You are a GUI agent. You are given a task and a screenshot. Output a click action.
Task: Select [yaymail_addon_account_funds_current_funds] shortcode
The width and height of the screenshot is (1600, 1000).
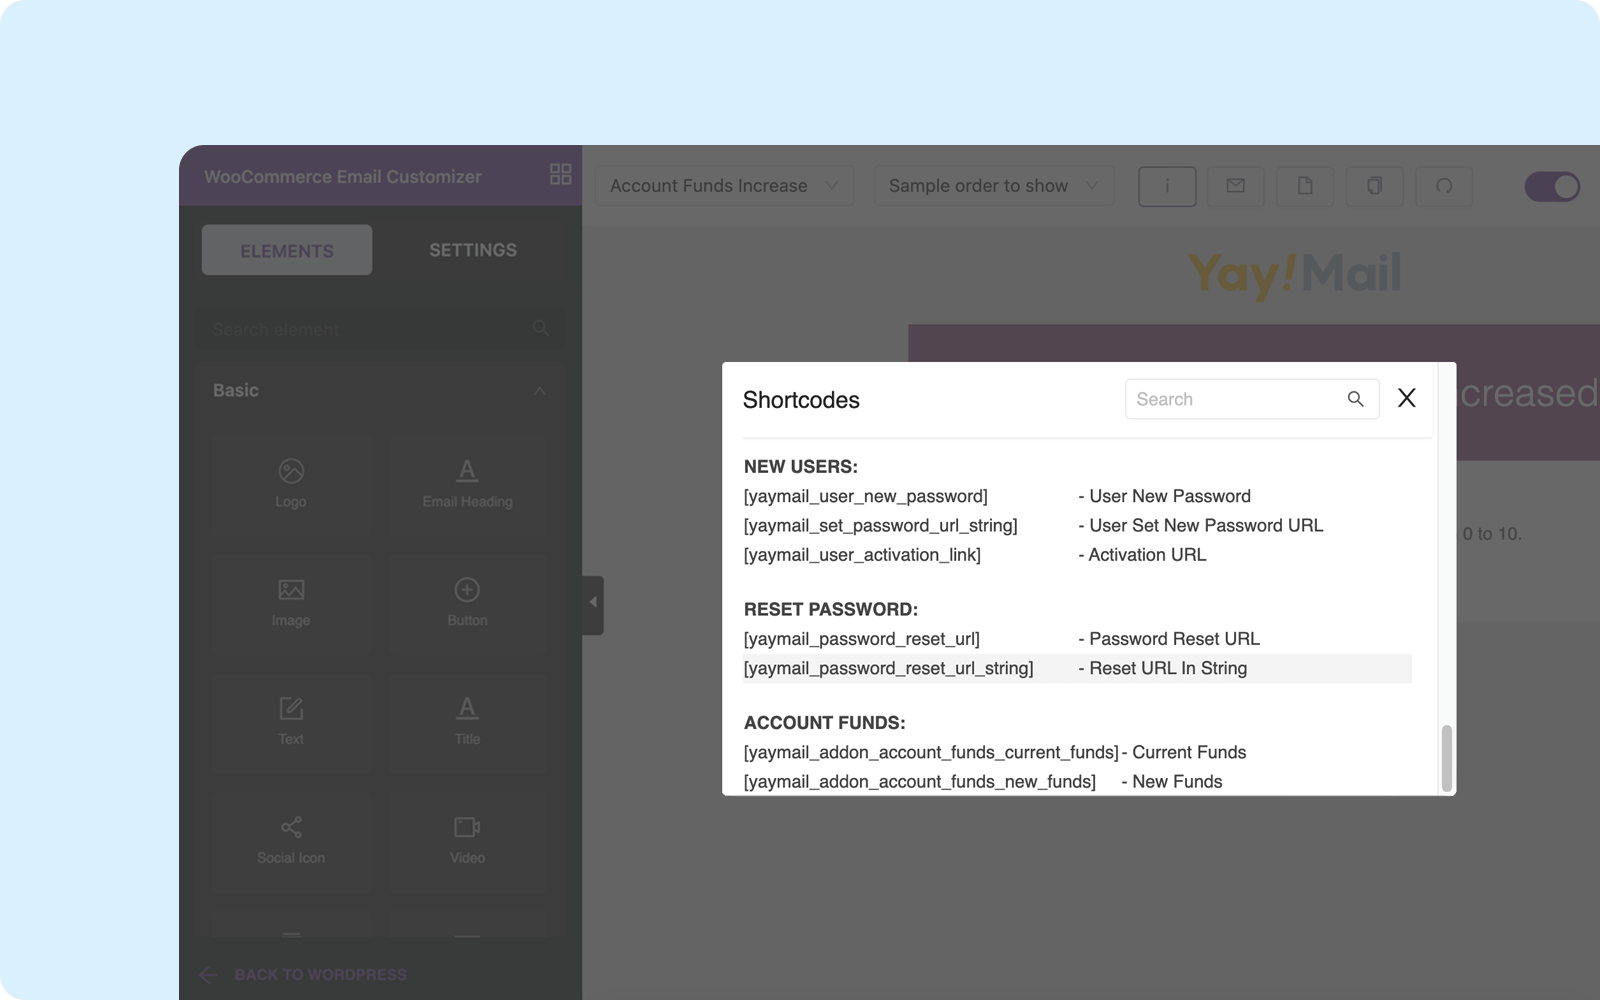[x=931, y=752]
